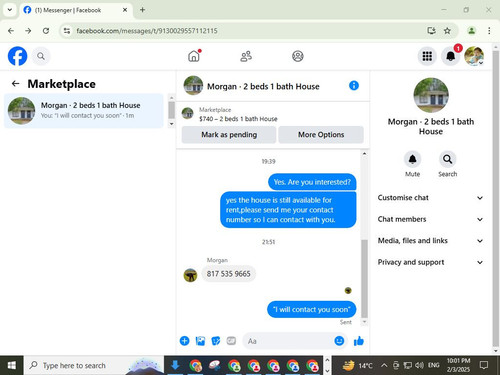This screenshot has width=500, height=375.
Task: Show hidden system tray icons
Action: click(x=384, y=365)
